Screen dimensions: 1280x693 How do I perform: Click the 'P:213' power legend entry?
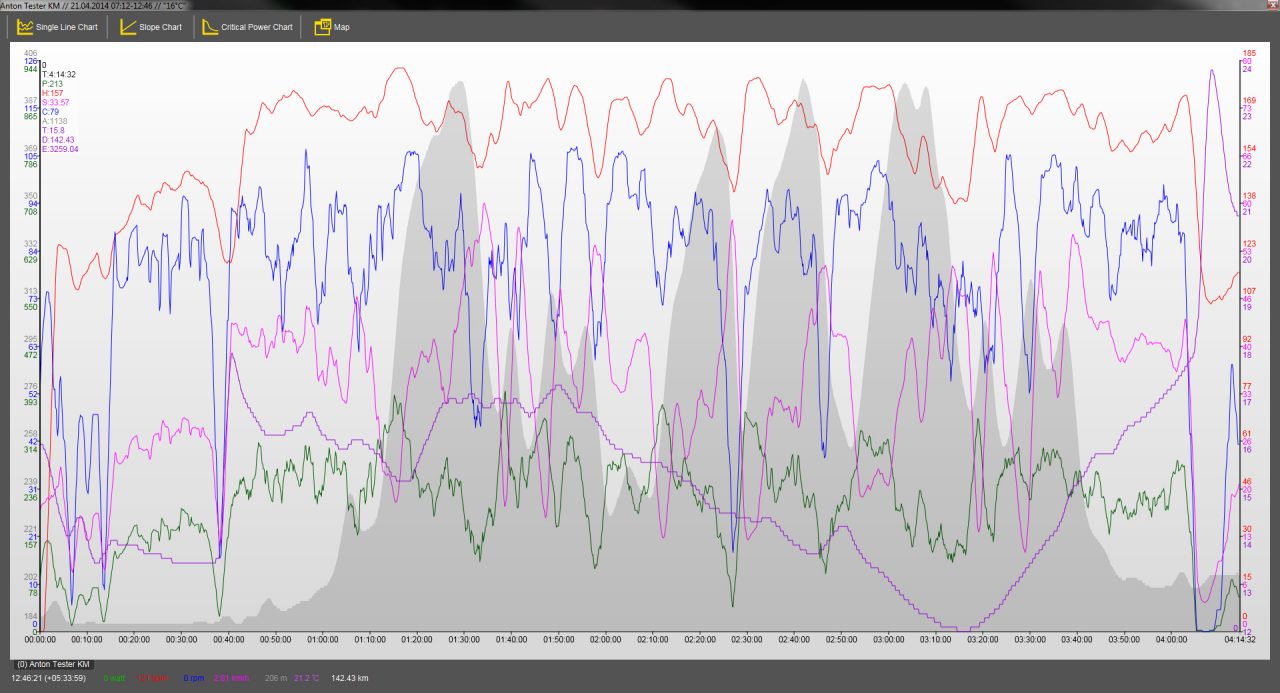(51, 84)
